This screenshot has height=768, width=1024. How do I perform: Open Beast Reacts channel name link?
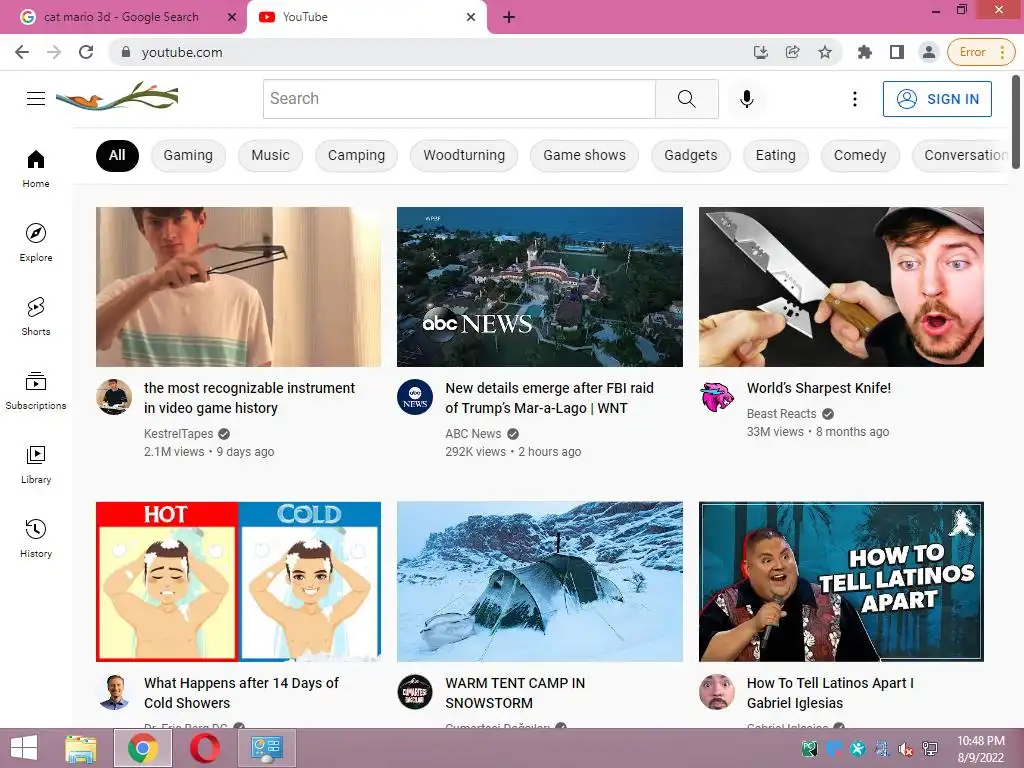[781, 413]
